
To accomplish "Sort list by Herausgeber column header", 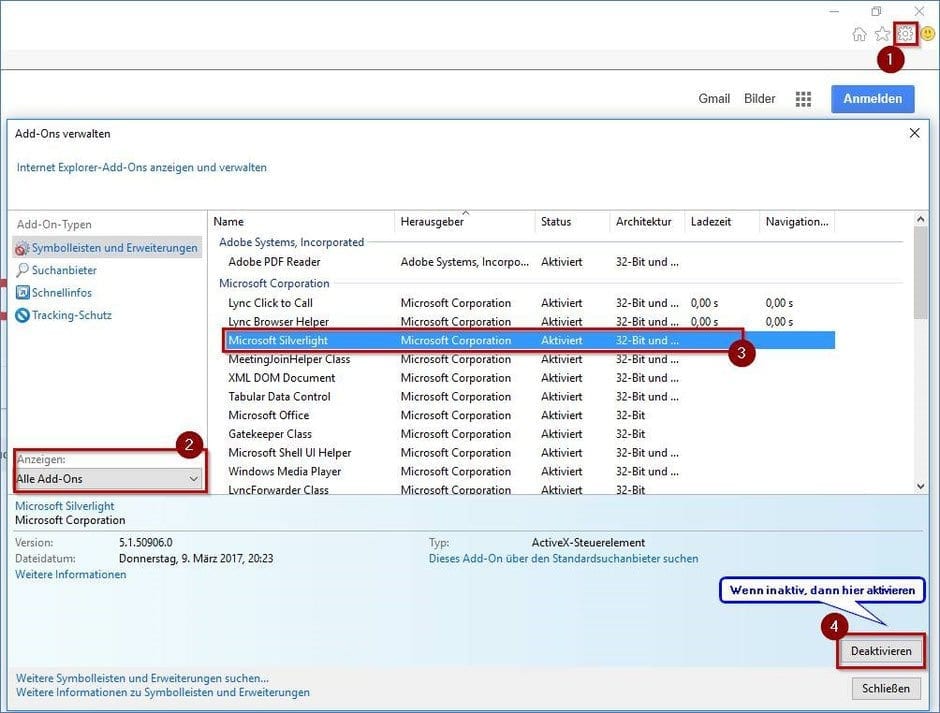I will (x=465, y=222).
